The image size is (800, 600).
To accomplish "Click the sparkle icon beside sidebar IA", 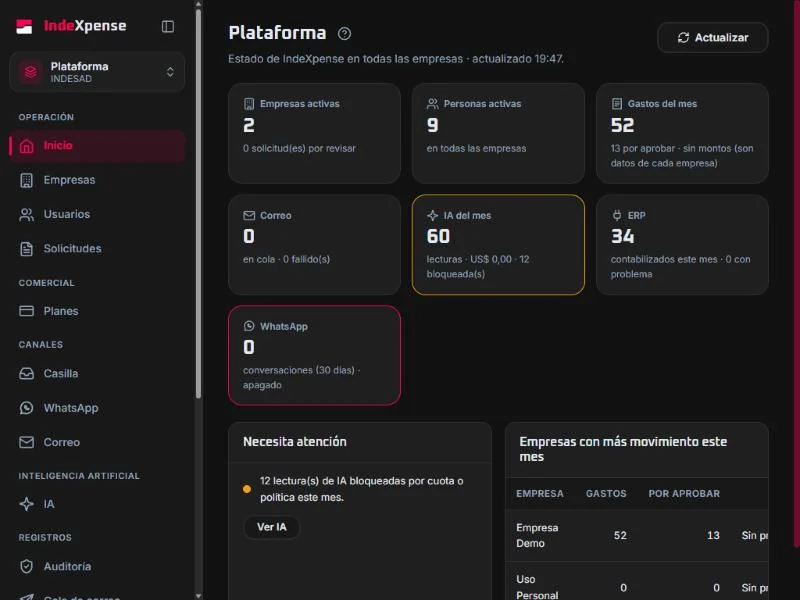I will [x=27, y=504].
